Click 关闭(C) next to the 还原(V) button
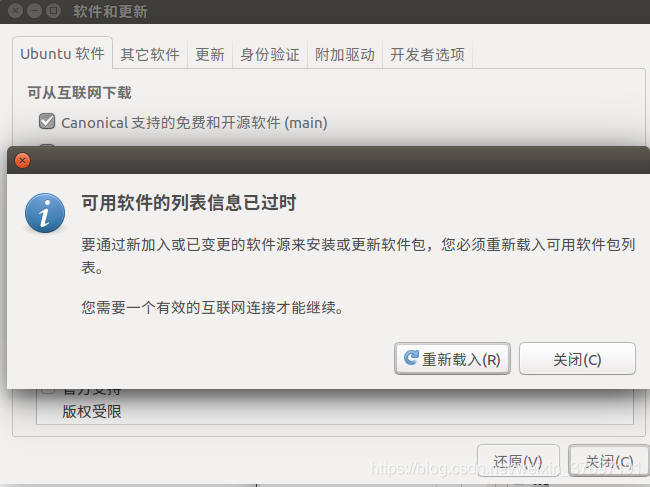This screenshot has height=487, width=650. [609, 461]
